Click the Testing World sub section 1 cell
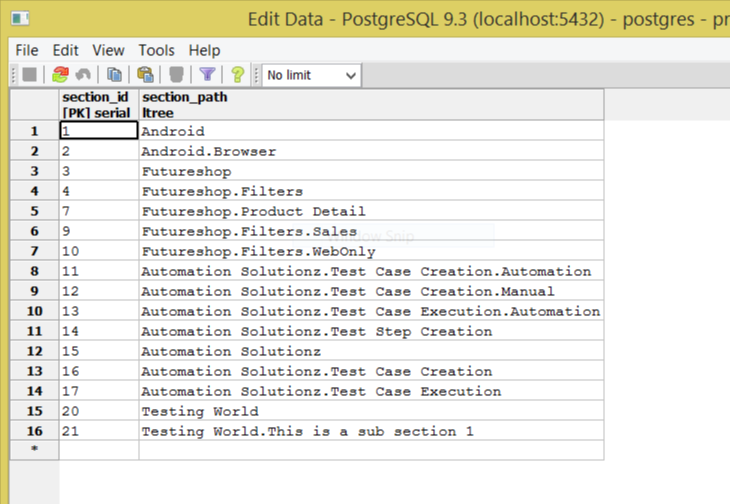 371,431
